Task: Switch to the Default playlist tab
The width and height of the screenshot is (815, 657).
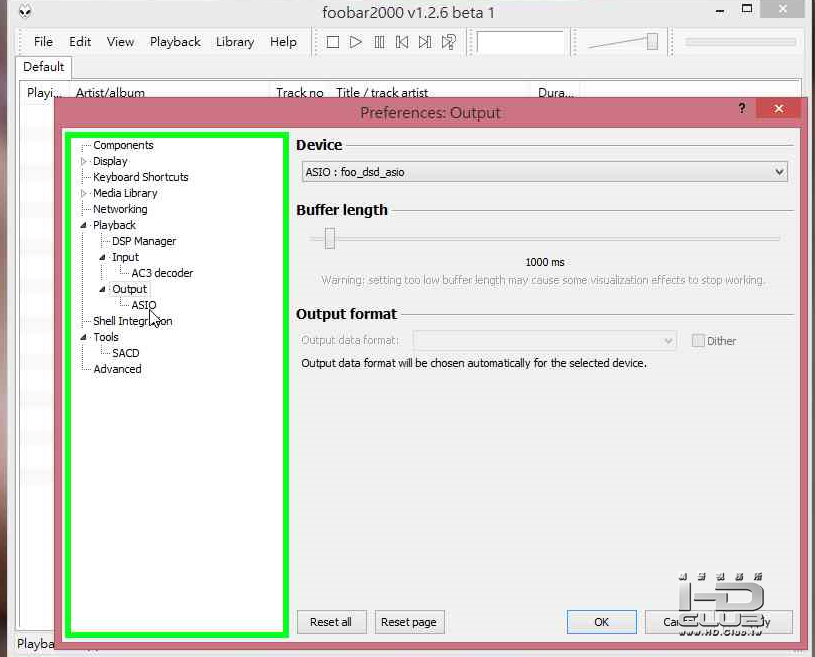Action: point(44,67)
